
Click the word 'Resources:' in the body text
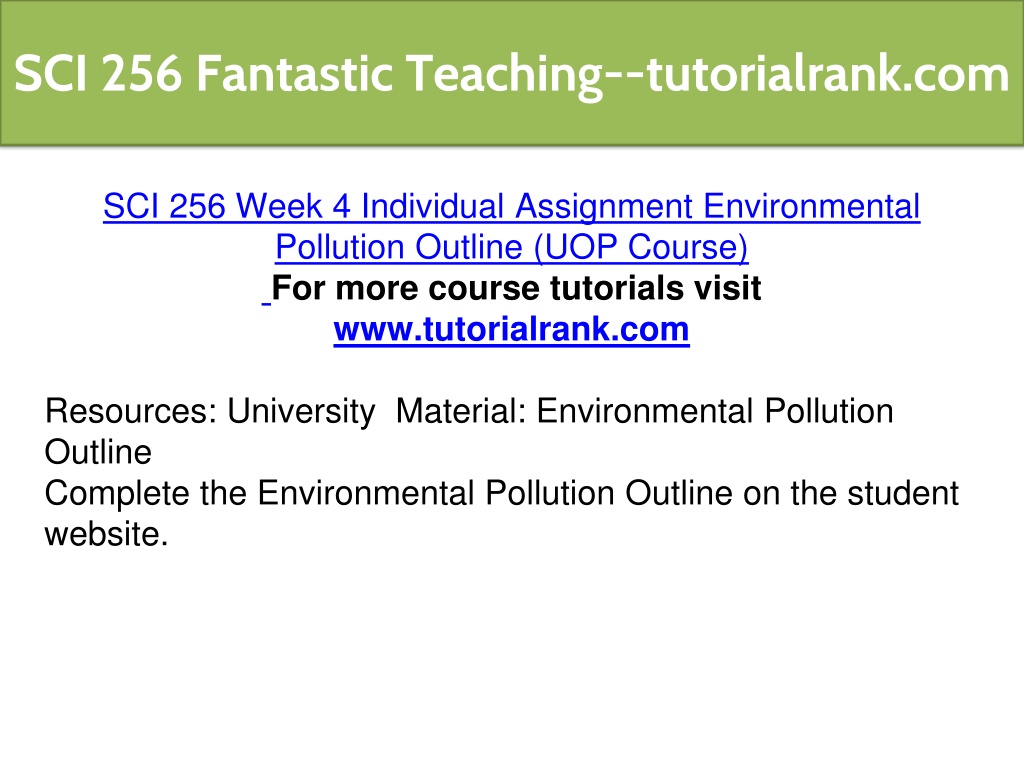click(131, 411)
